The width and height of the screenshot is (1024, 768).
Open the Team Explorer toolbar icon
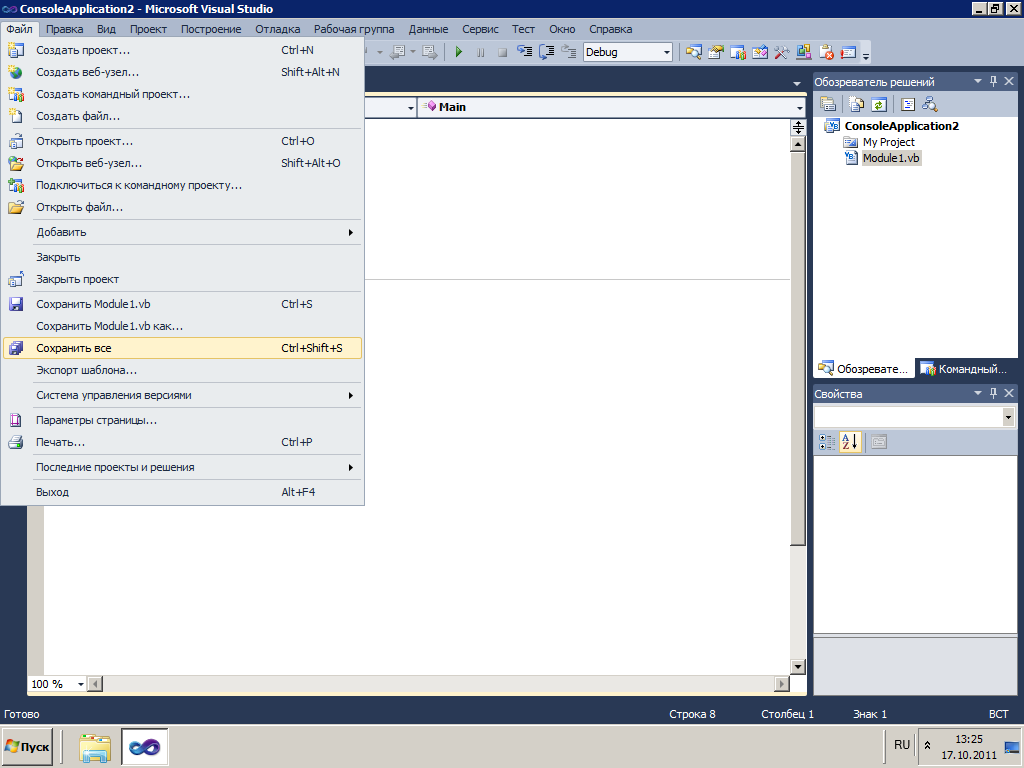pos(738,52)
